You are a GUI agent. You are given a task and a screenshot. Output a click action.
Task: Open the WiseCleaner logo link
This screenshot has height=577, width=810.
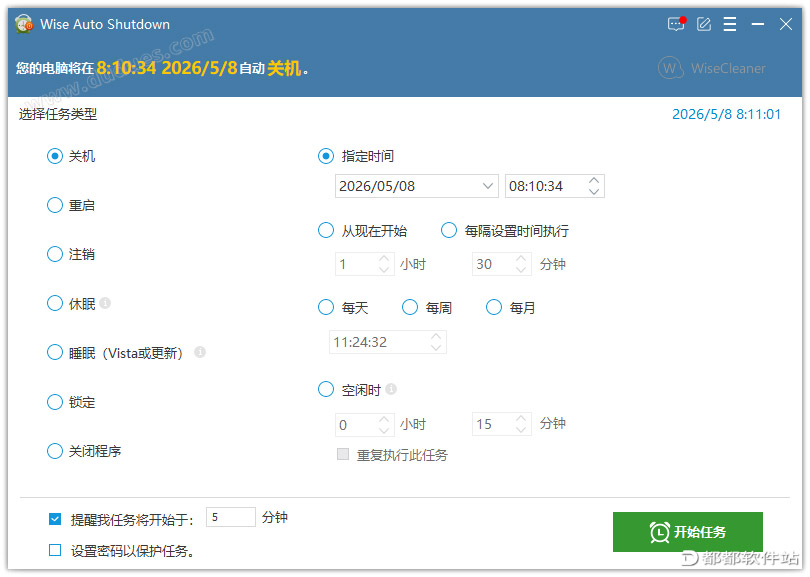[712, 68]
